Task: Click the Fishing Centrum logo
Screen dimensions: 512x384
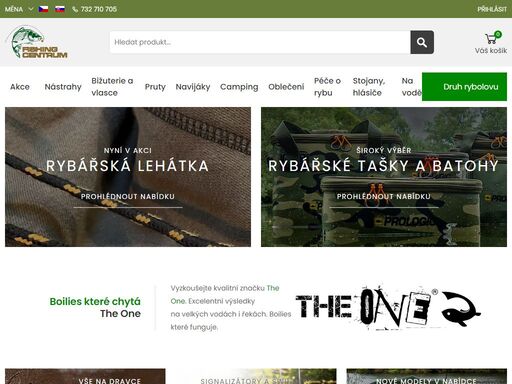Action: [38, 42]
